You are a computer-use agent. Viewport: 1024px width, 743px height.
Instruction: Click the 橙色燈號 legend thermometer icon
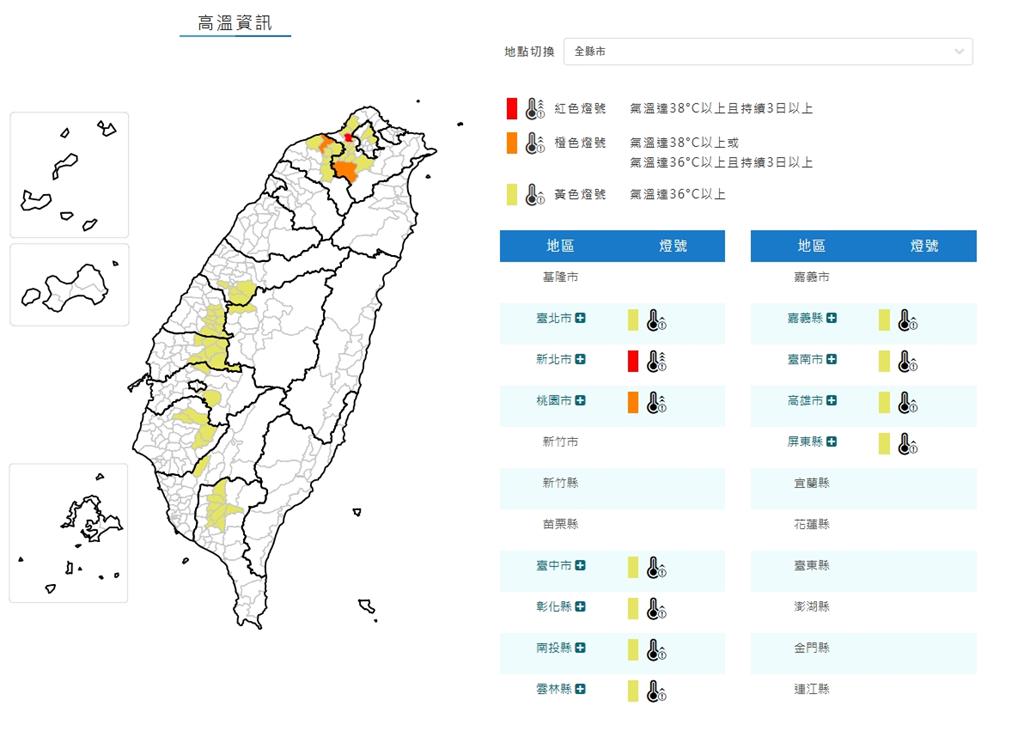tap(535, 143)
